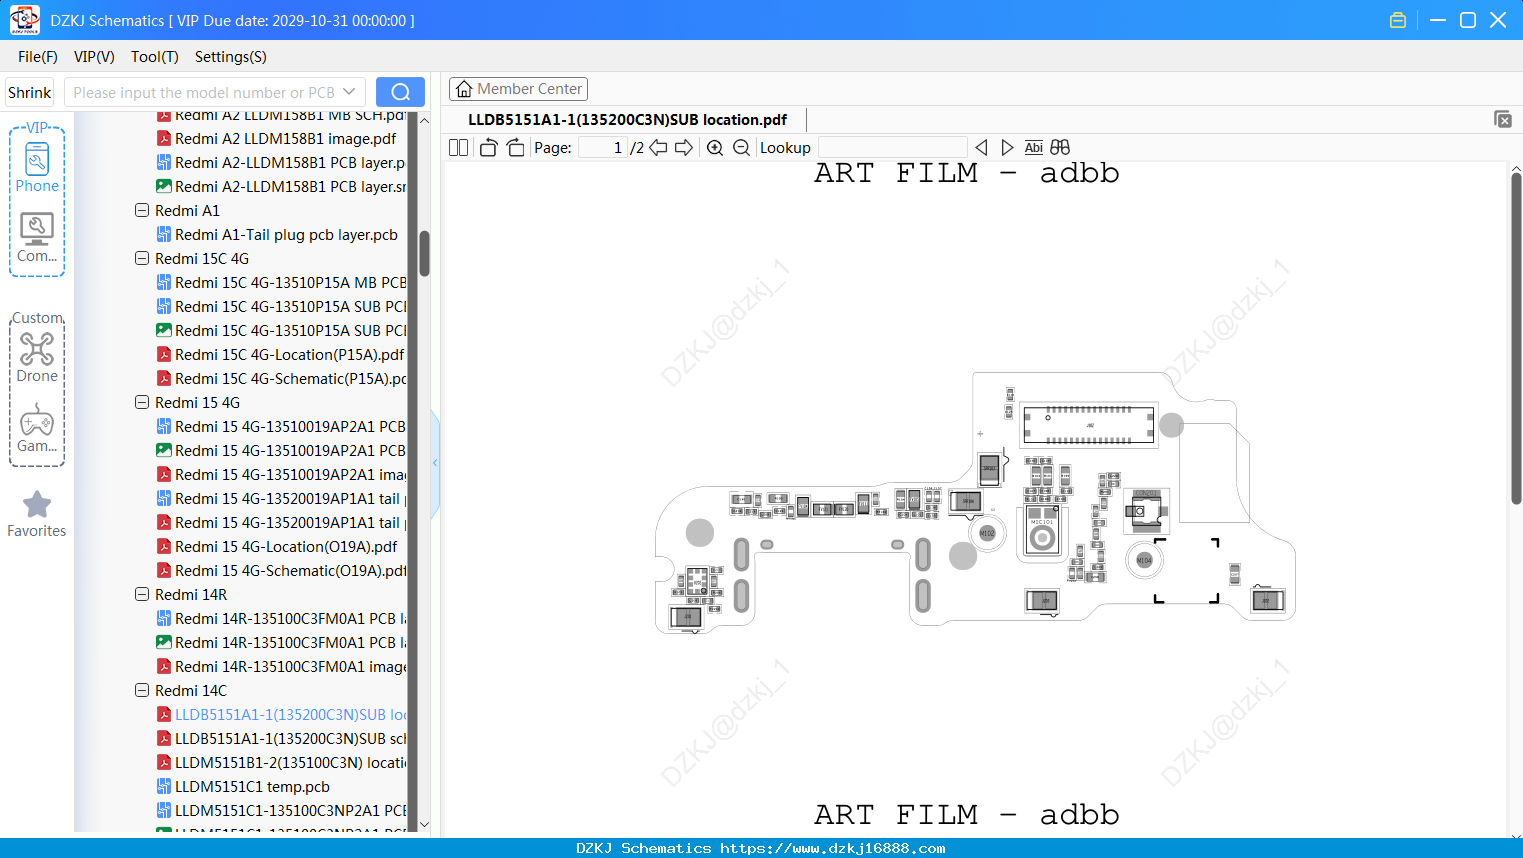This screenshot has height=858, width=1523.
Task: Open Redmi 15 4G-Schematic(O19A).pdf
Action: click(x=282, y=571)
